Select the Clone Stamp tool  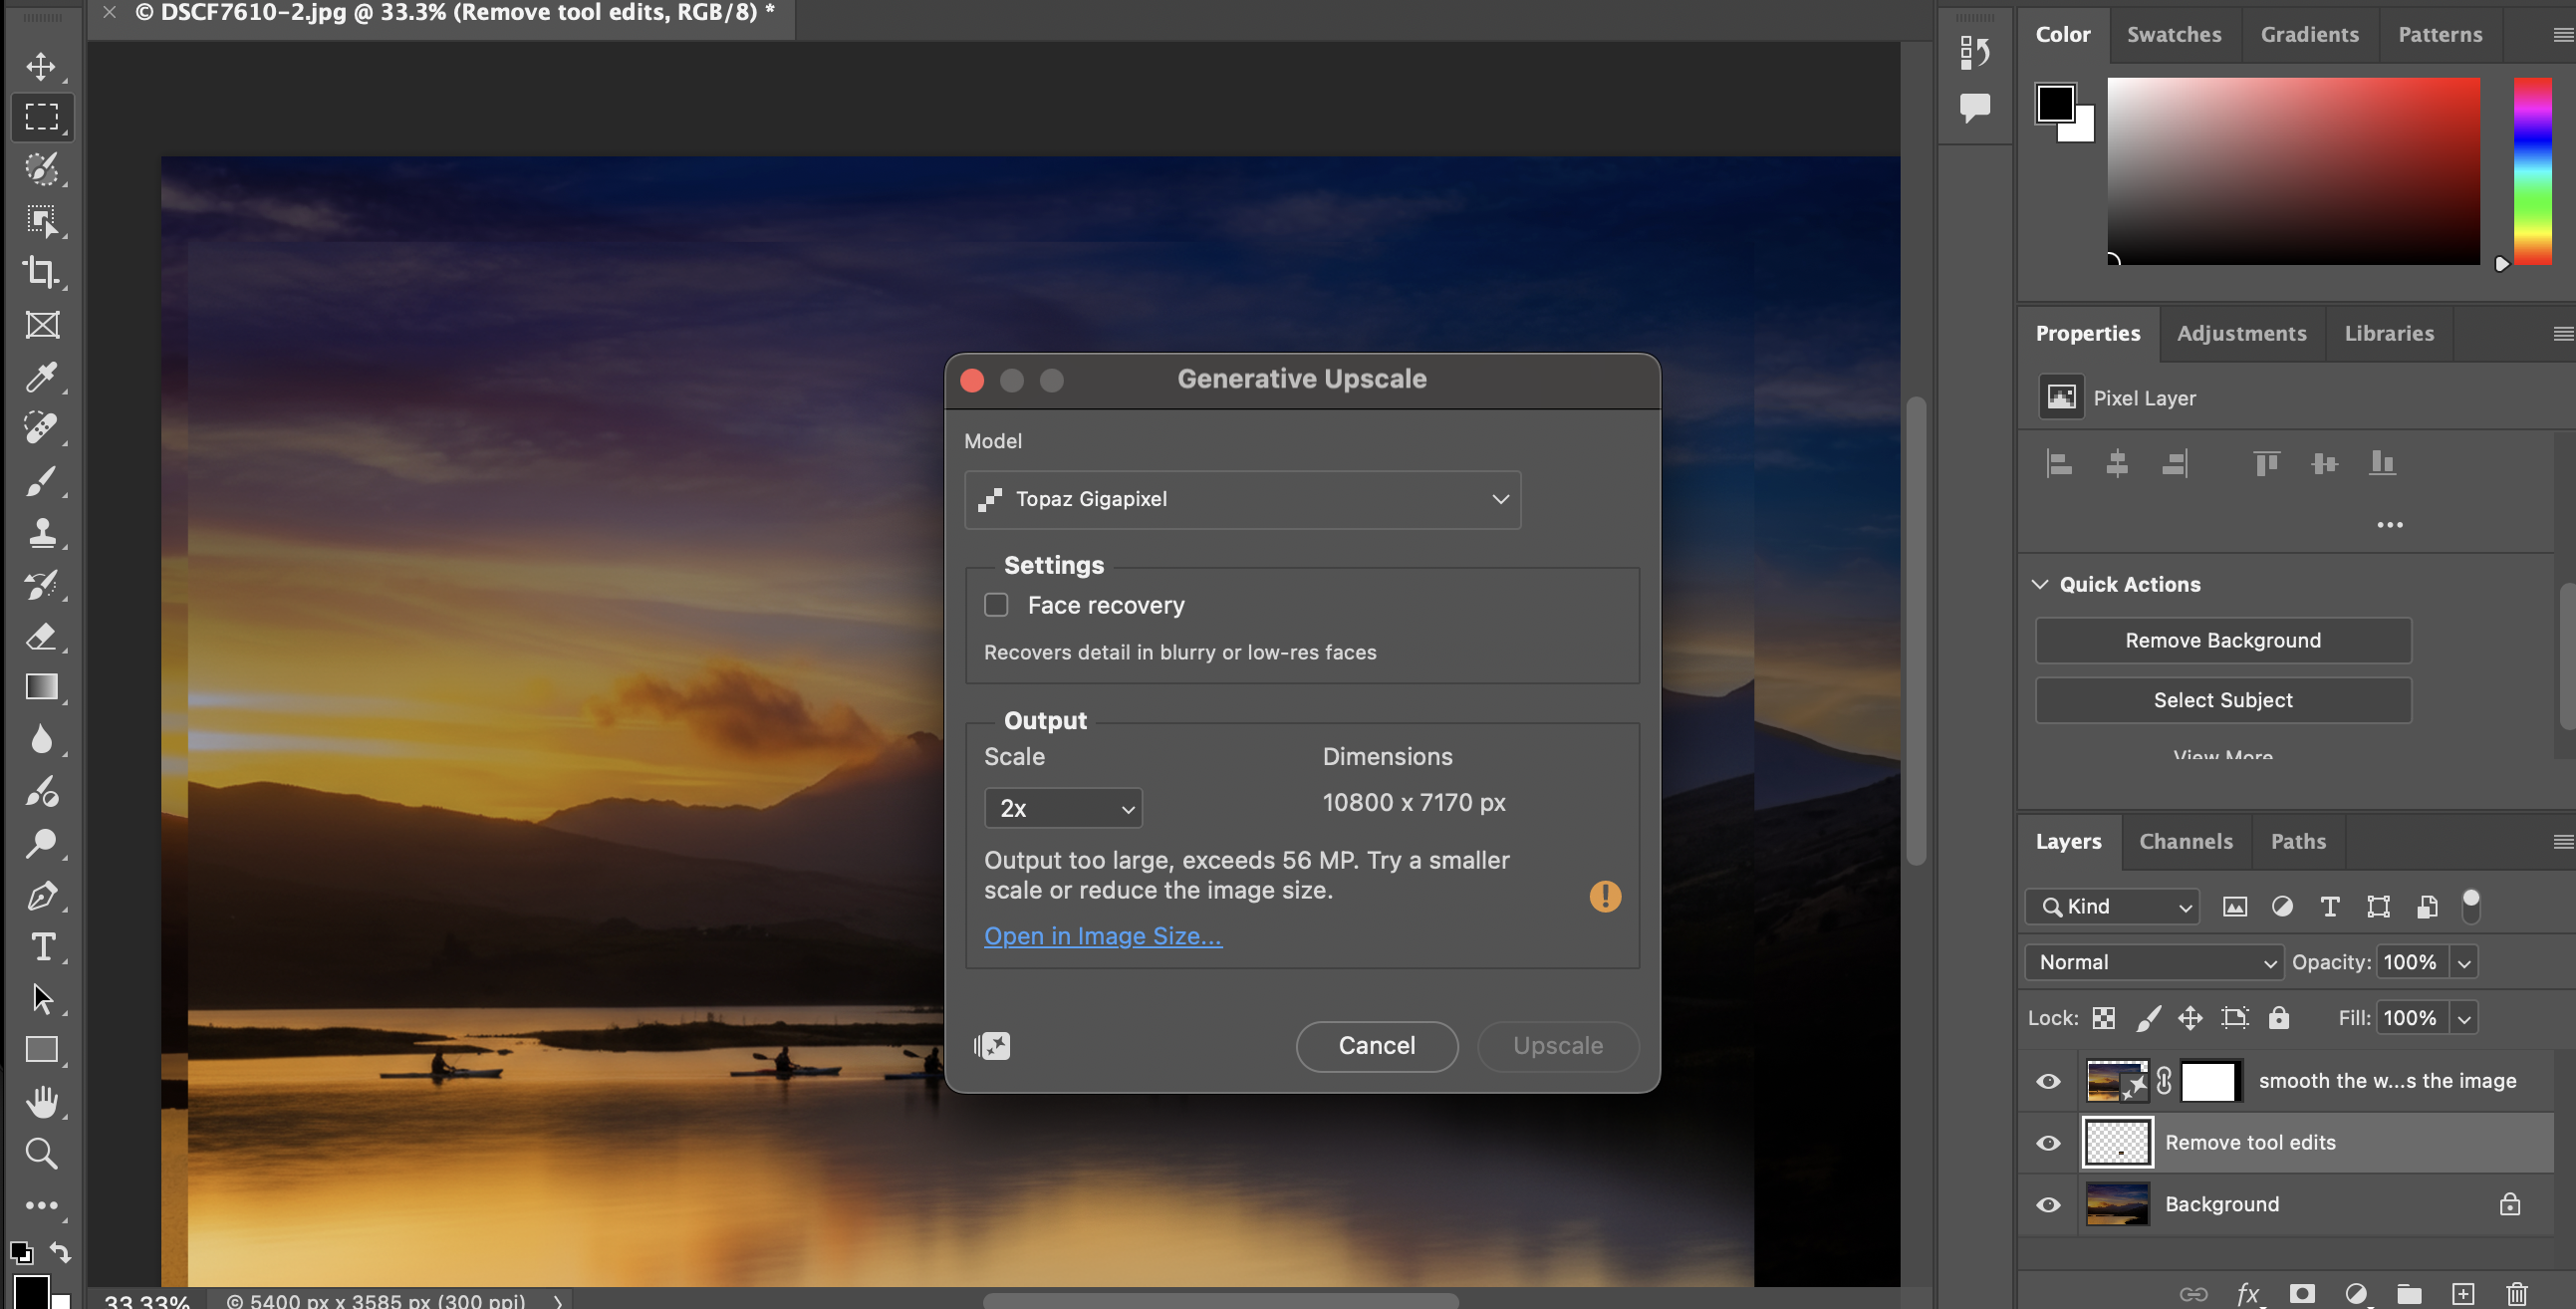(41, 532)
